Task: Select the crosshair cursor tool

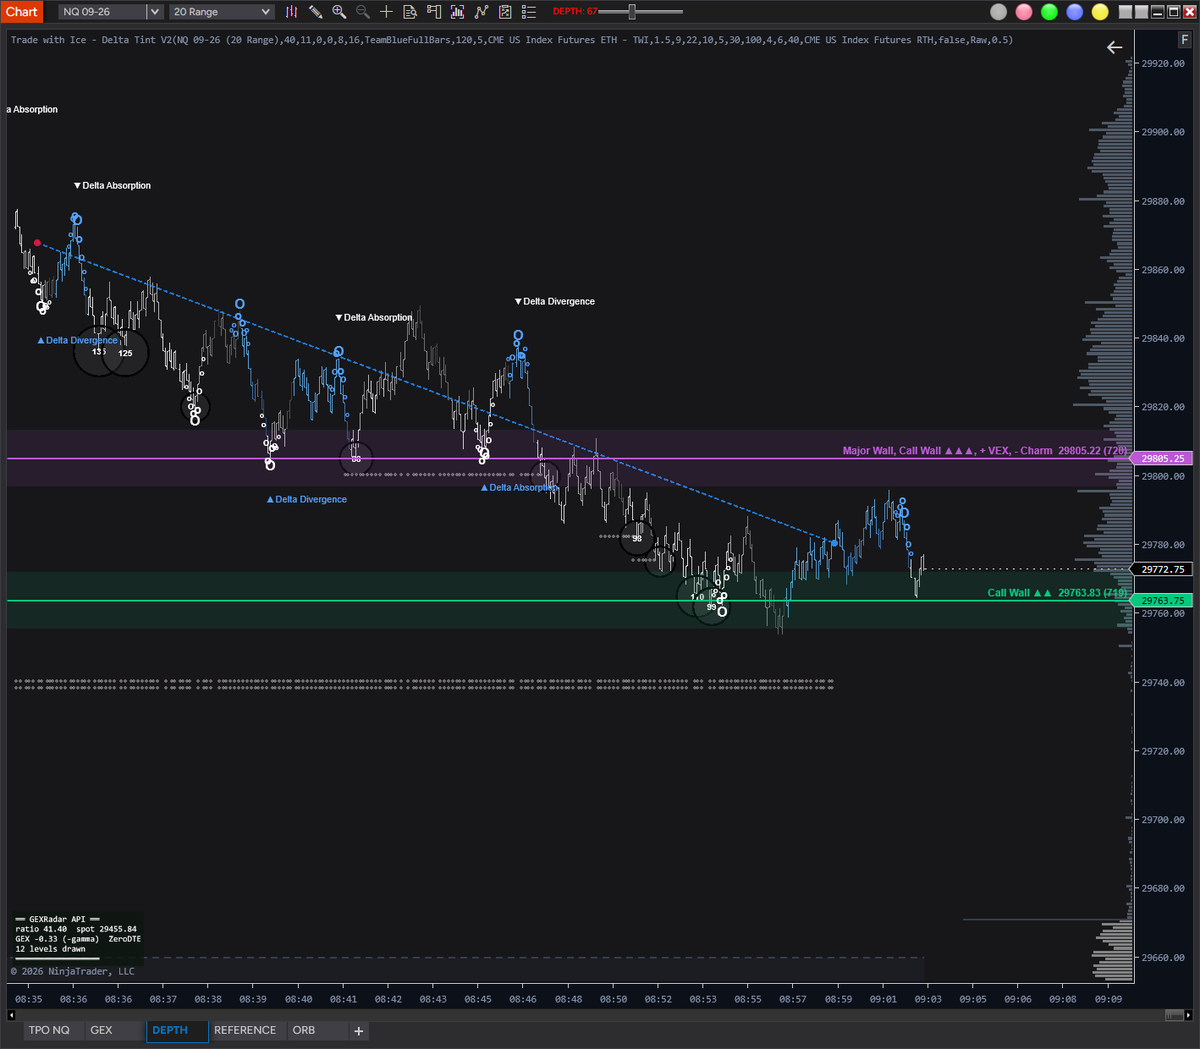Action: pyautogui.click(x=386, y=12)
